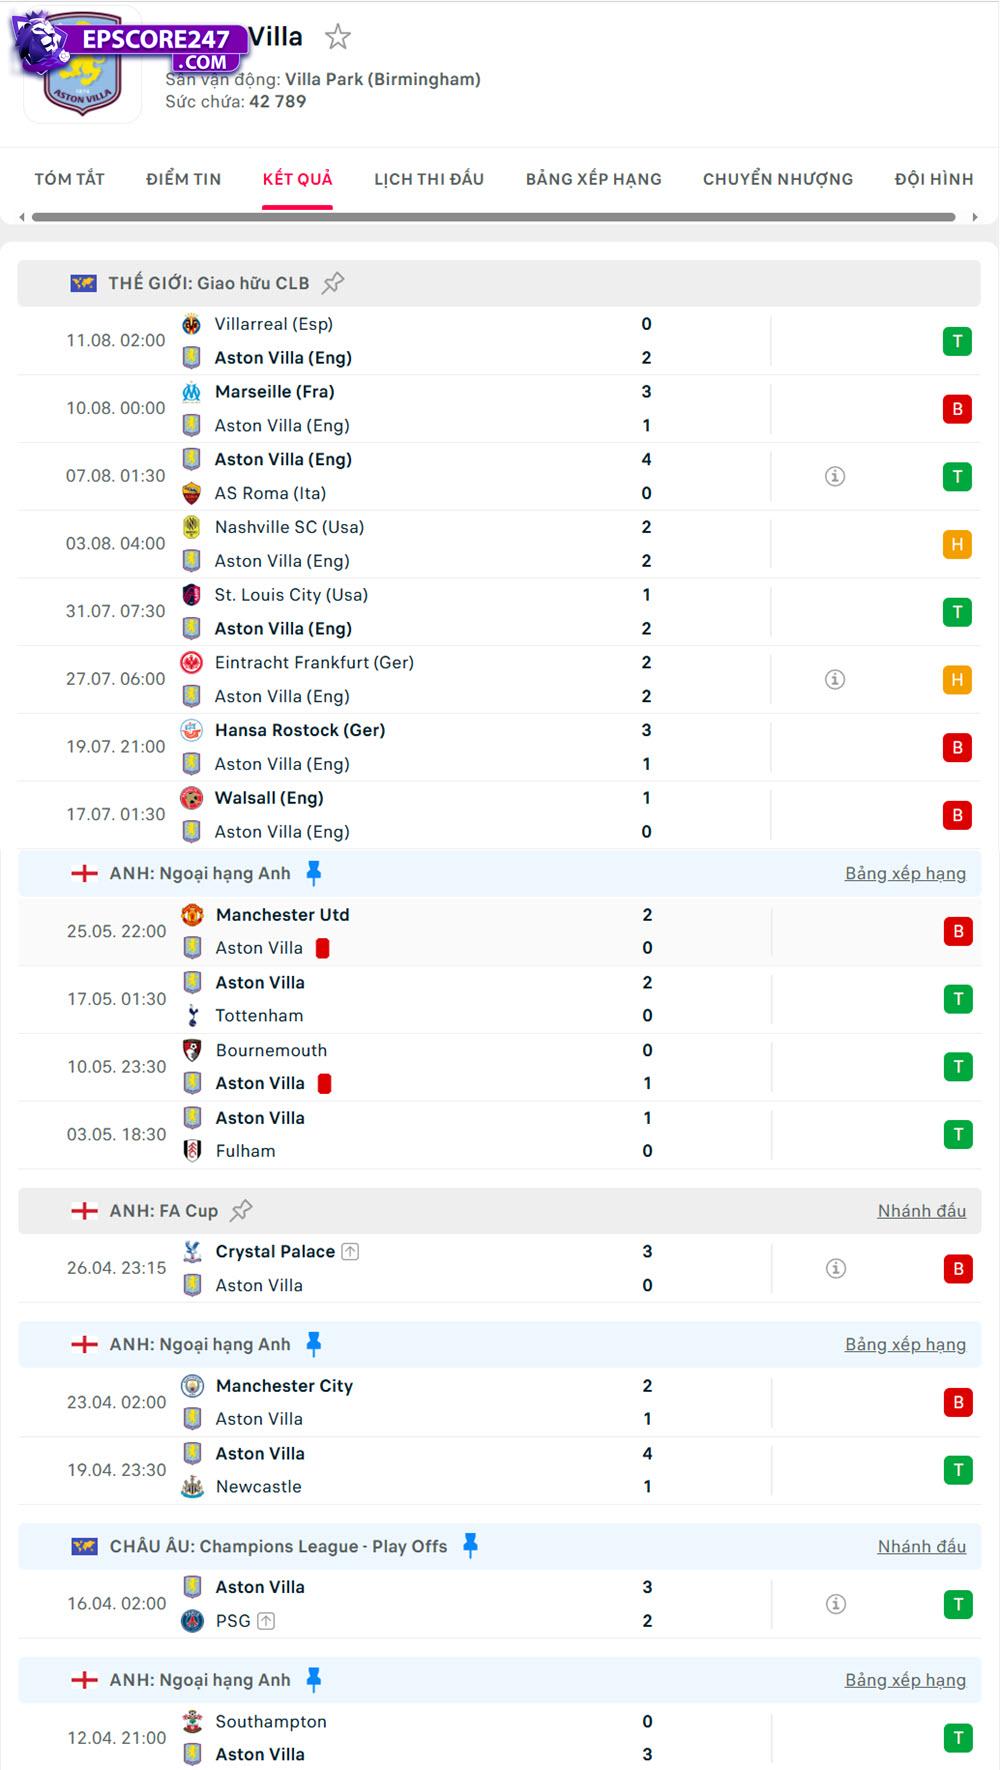The width and height of the screenshot is (1000, 1770).
Task: Open the CHUYỂN NHƯỢNG tab
Action: (x=778, y=179)
